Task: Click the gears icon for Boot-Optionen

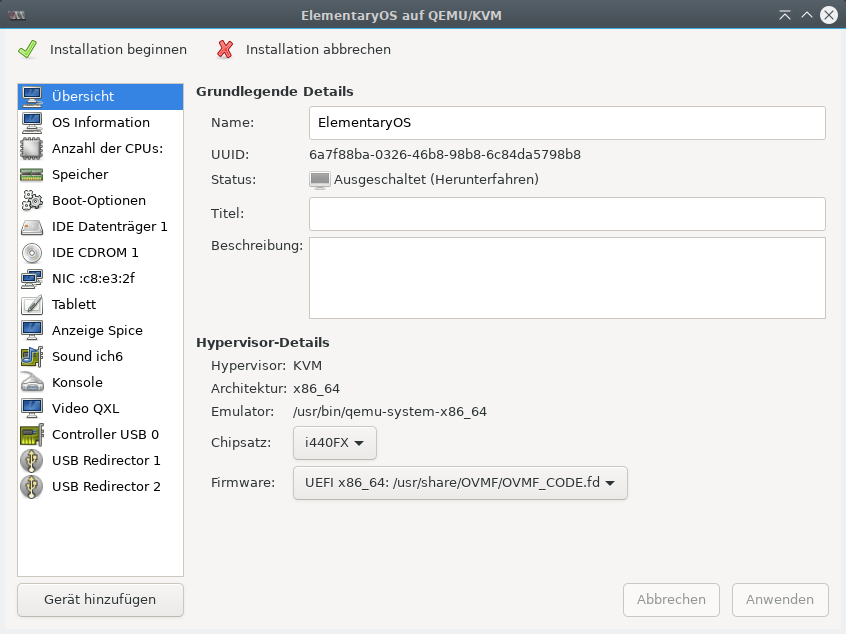Action: pyautogui.click(x=32, y=200)
